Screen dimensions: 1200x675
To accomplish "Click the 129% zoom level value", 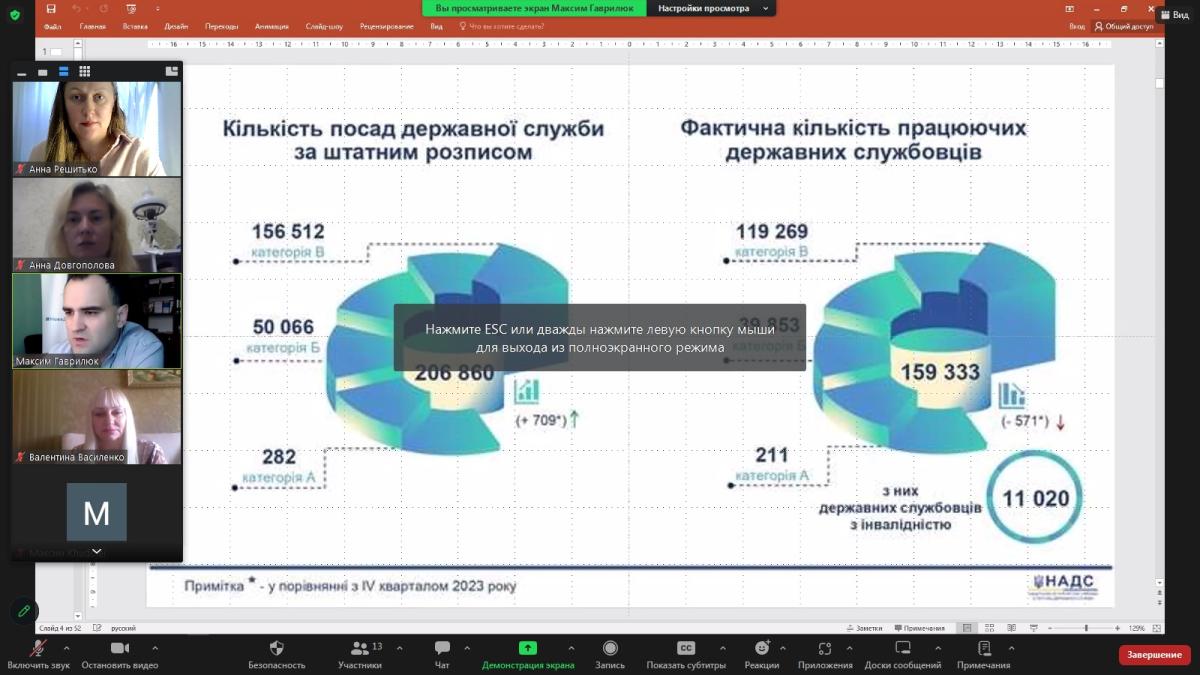I will coord(1137,628).
